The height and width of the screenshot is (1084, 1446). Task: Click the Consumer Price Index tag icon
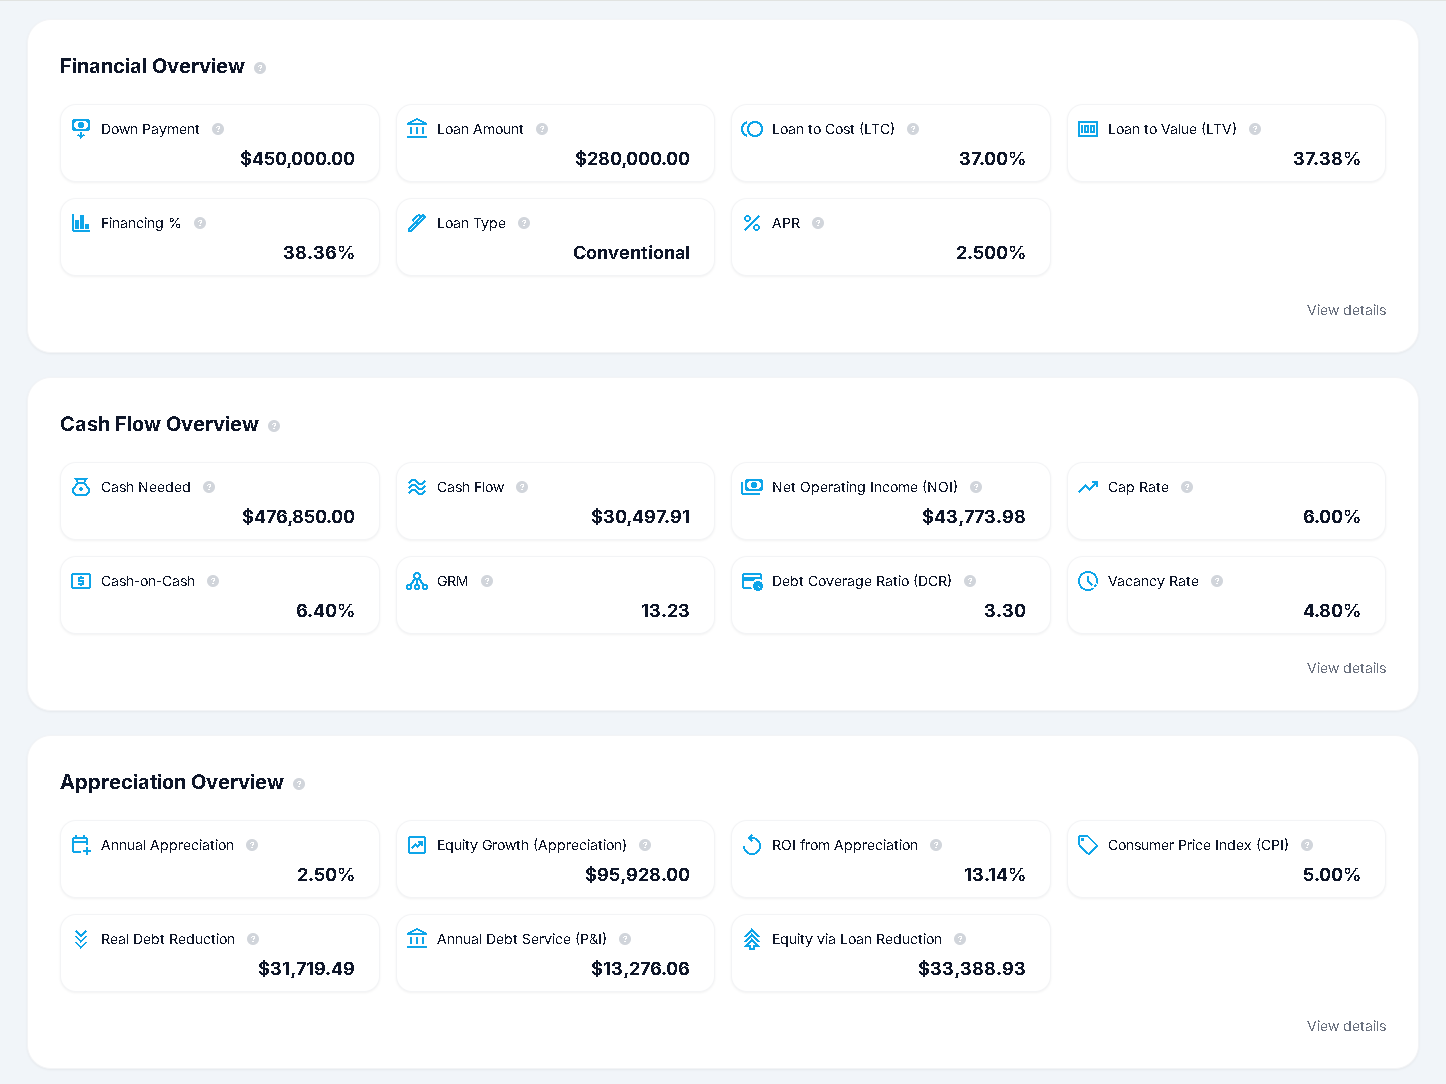pyautogui.click(x=1087, y=844)
